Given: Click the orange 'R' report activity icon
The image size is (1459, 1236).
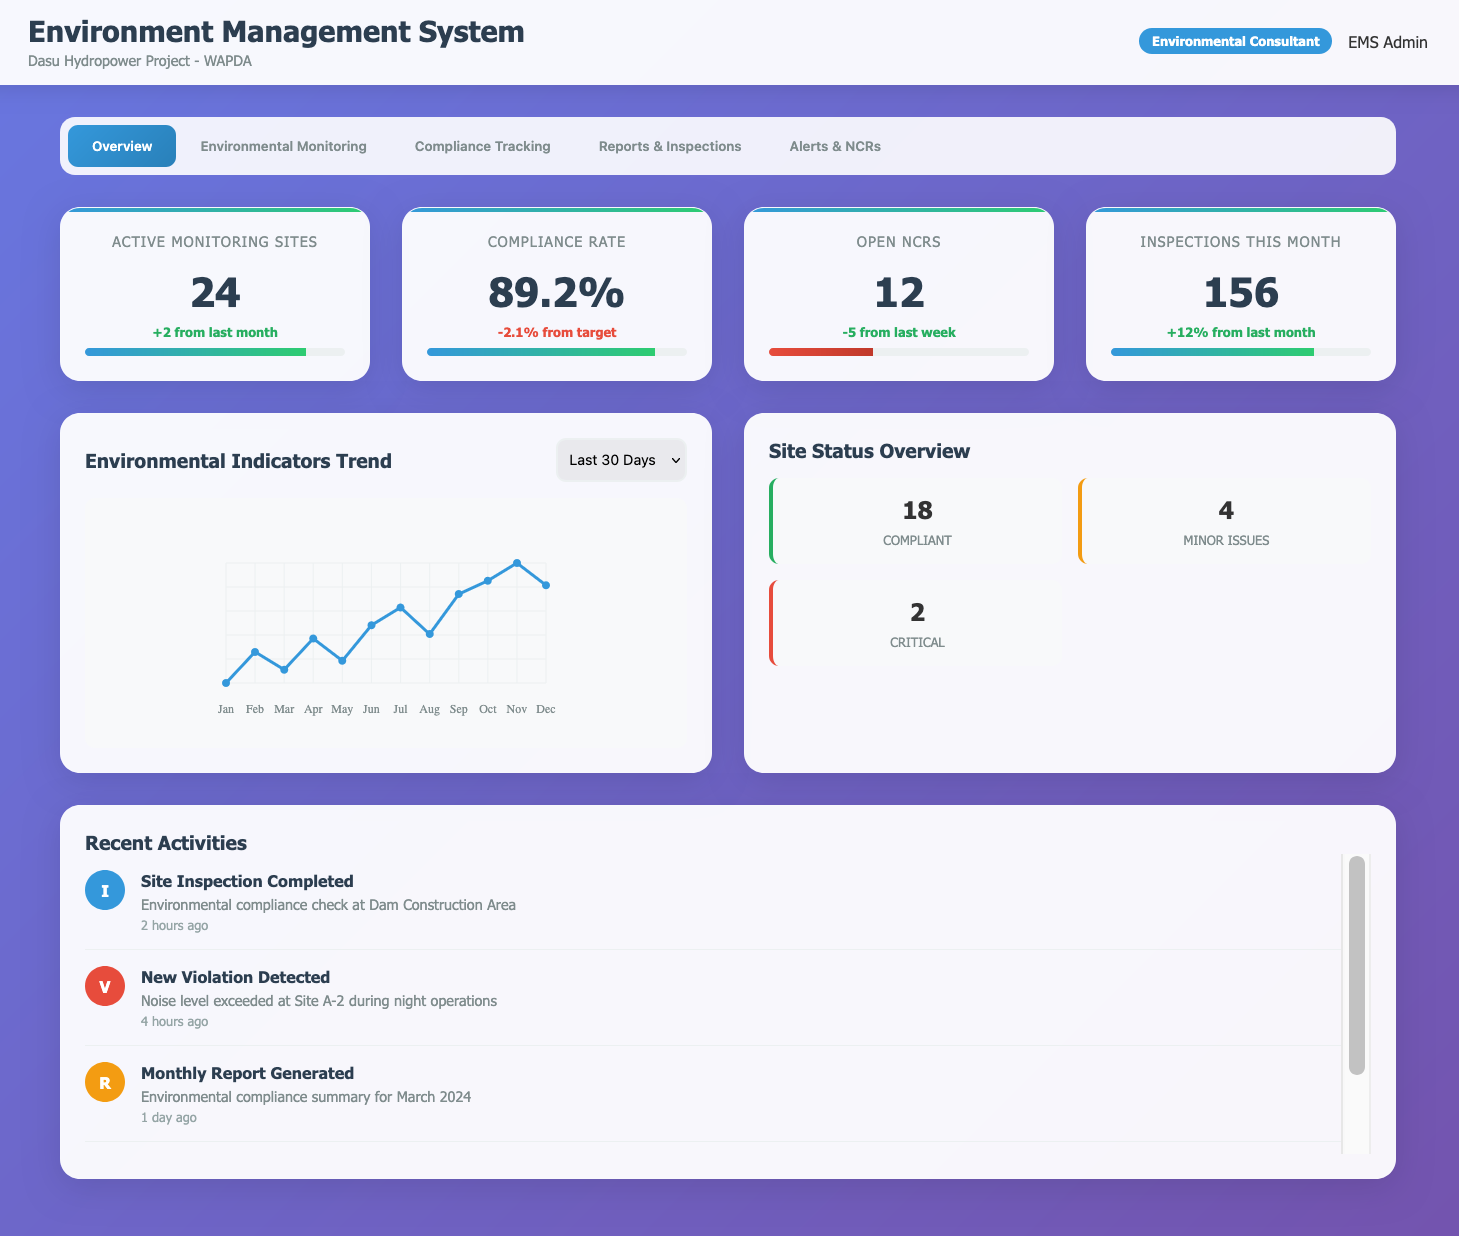Looking at the screenshot, I should tap(105, 1082).
